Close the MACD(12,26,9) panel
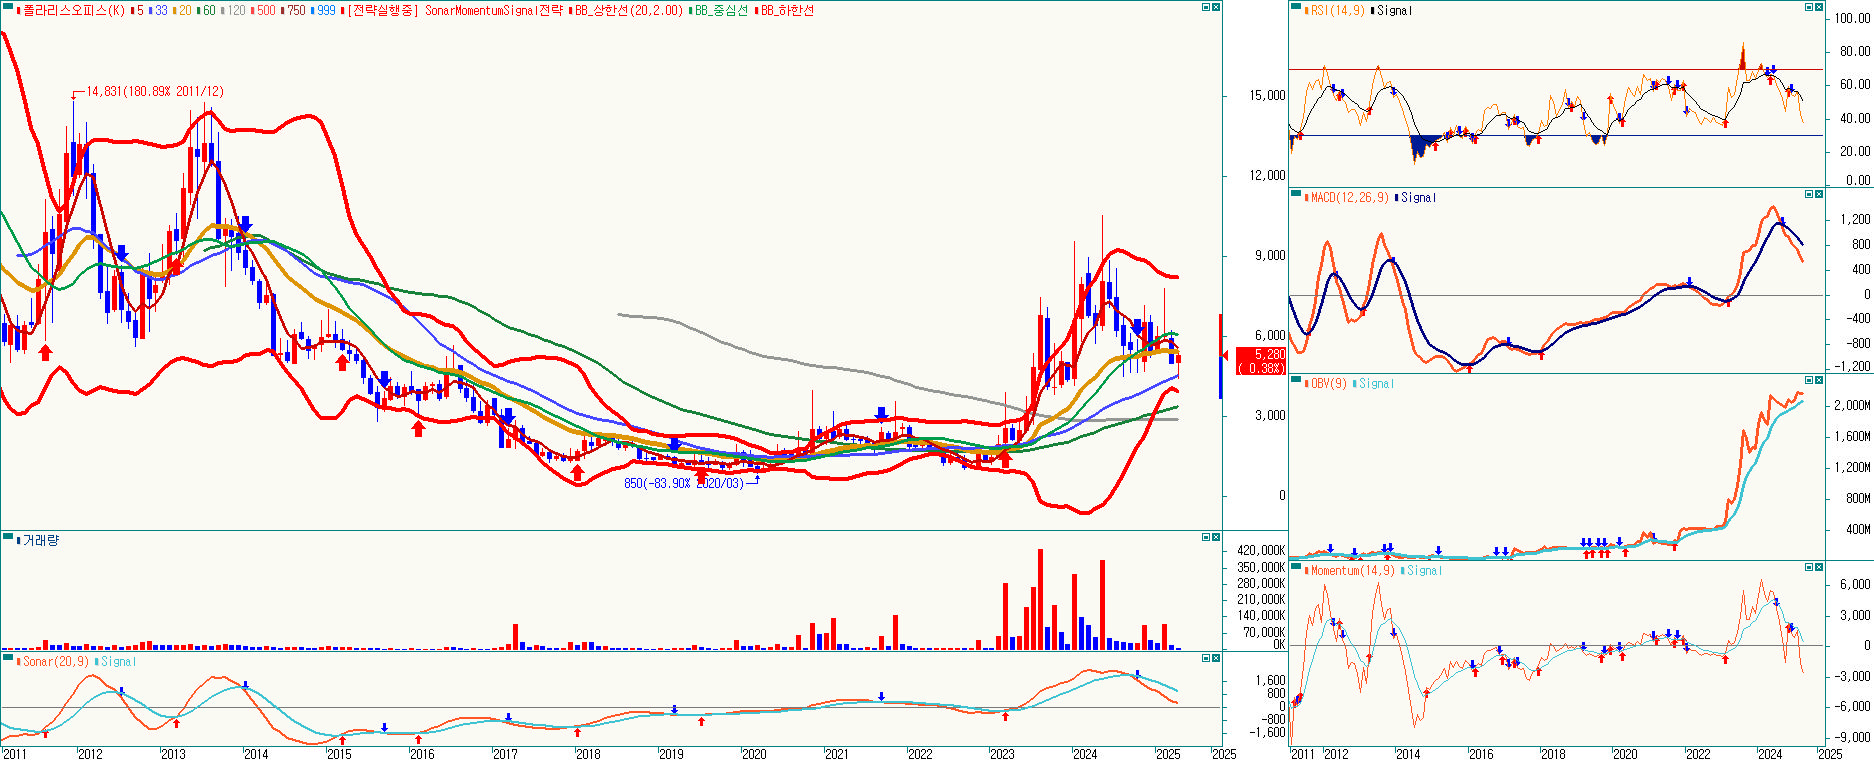This screenshot has height=764, width=1874. (x=1819, y=194)
